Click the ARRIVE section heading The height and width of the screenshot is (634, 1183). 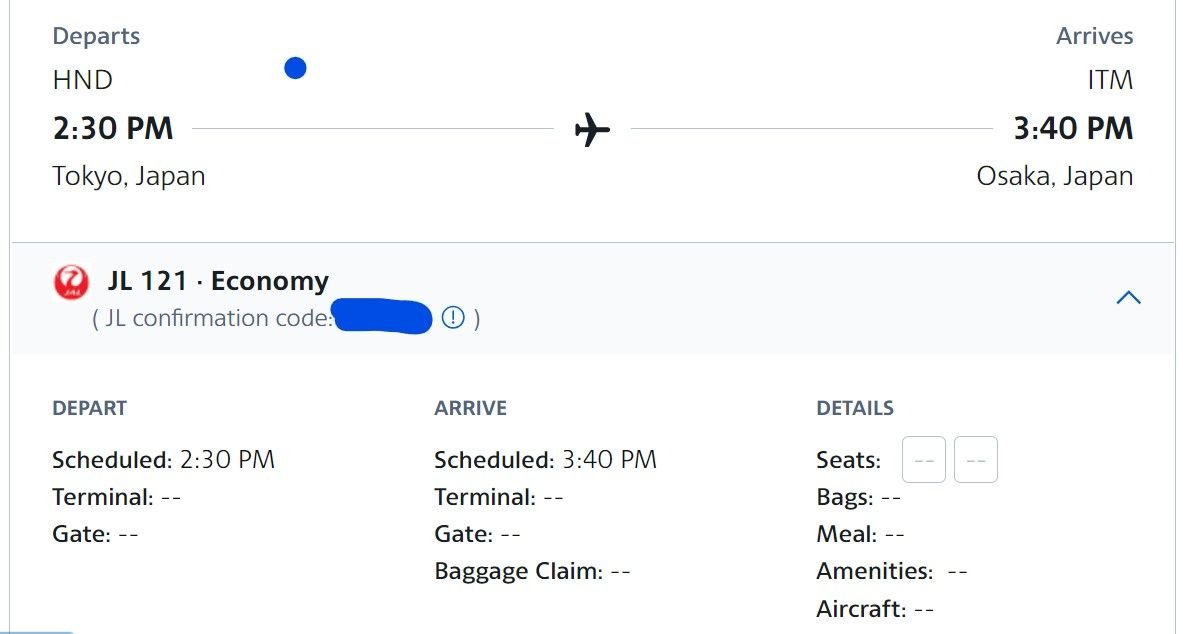coord(470,408)
